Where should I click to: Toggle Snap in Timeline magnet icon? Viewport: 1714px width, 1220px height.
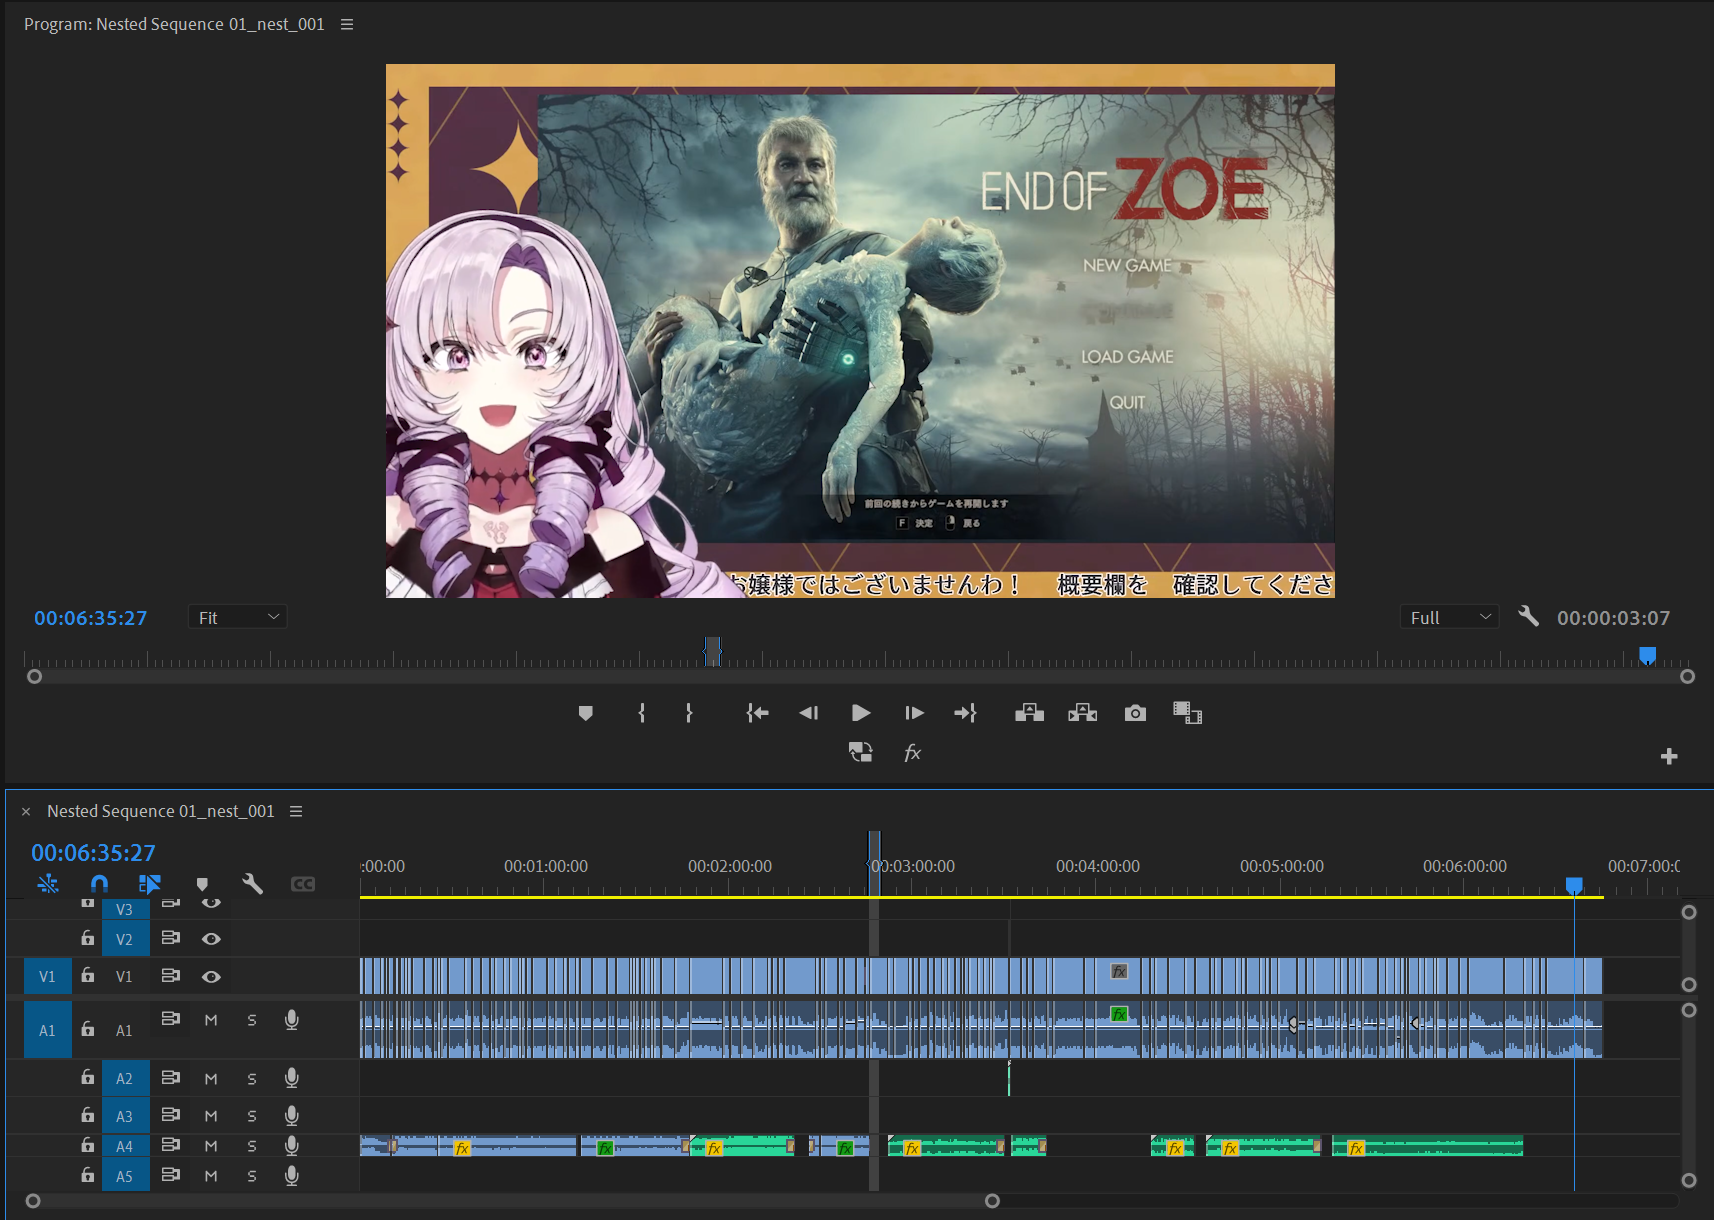99,884
